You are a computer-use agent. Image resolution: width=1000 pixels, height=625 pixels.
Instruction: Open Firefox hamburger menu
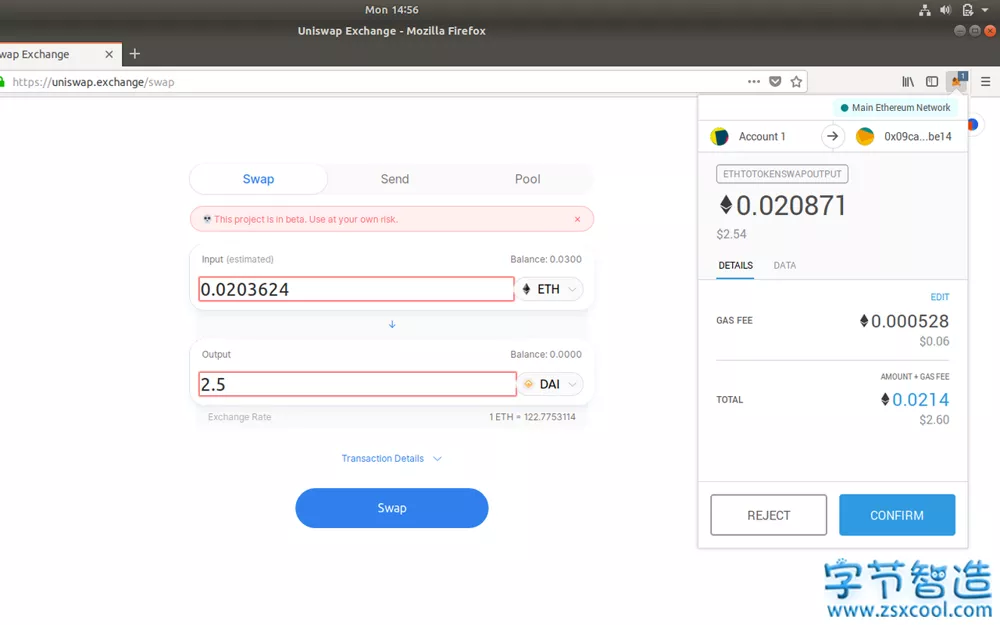985,82
